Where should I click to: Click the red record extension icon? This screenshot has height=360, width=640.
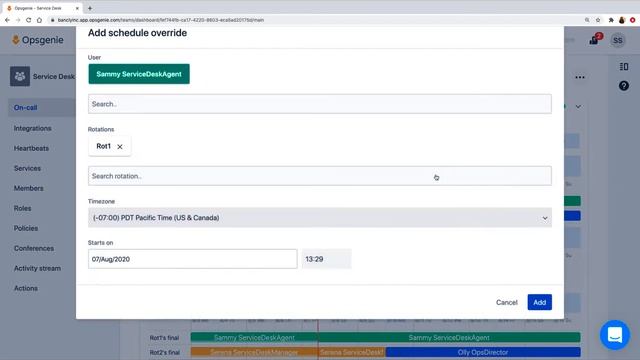(633, 20)
